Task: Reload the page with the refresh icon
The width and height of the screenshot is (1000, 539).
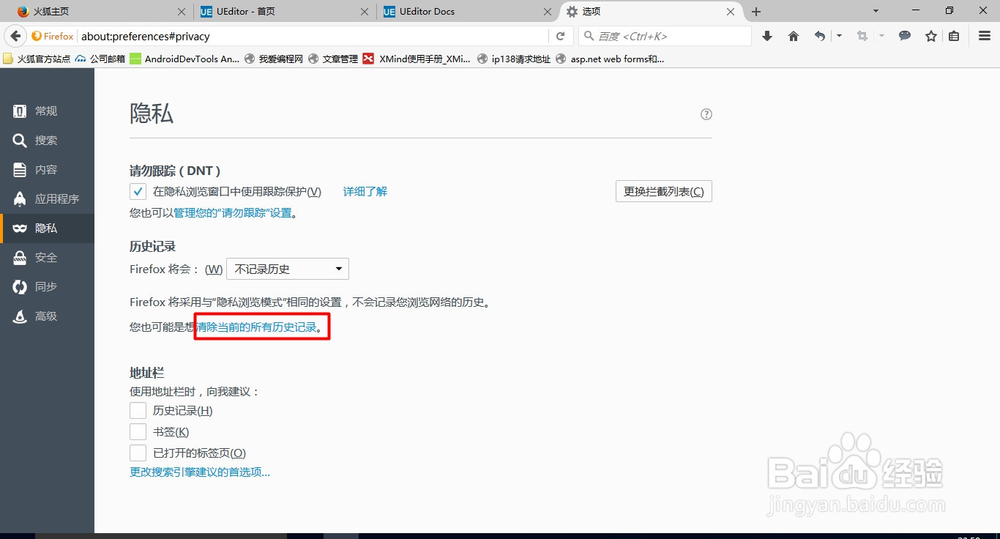Action: tap(561, 36)
